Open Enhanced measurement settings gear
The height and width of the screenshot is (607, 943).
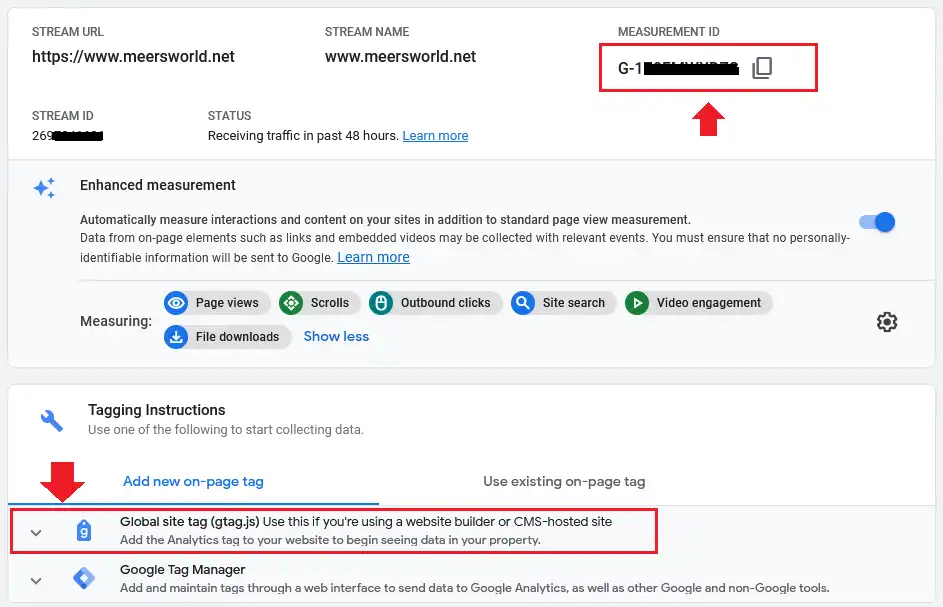click(886, 322)
